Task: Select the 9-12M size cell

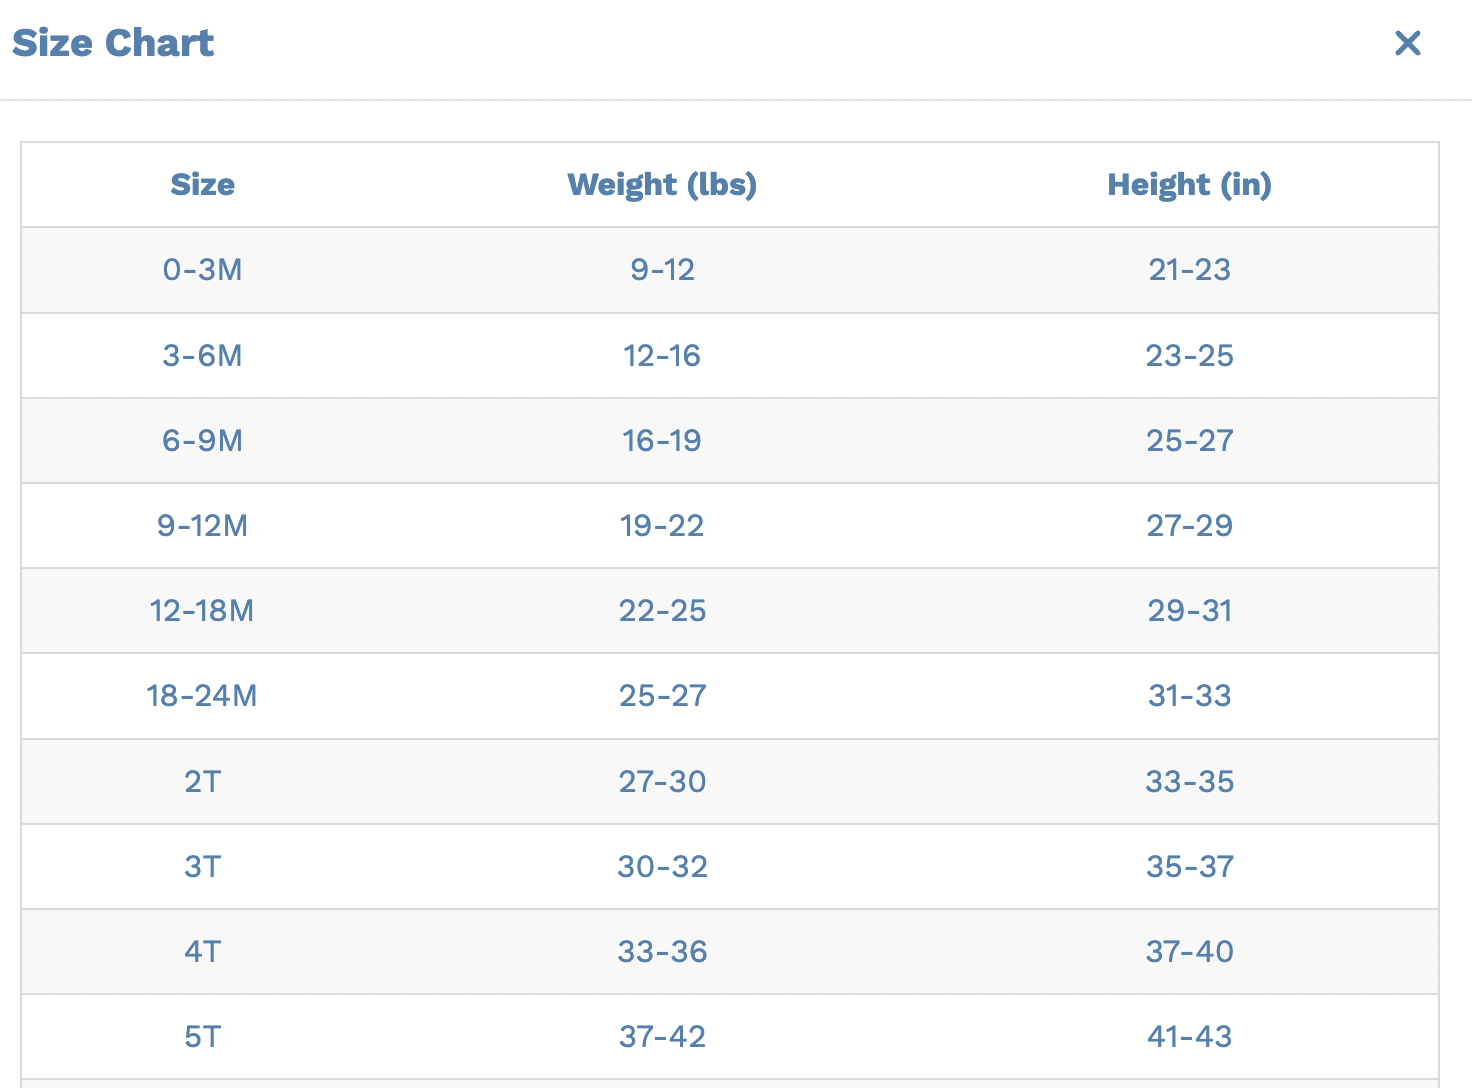Action: (x=202, y=526)
